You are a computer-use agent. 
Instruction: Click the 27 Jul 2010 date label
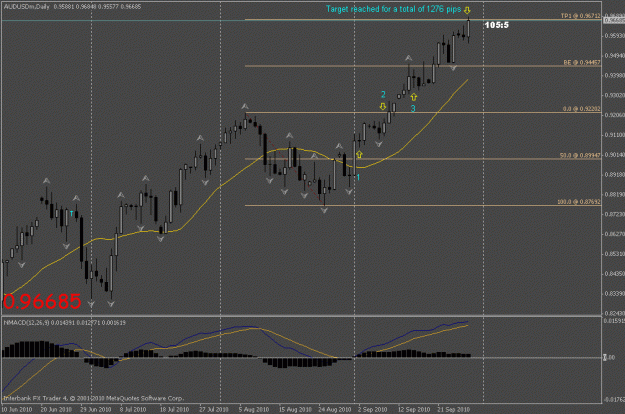(214, 409)
